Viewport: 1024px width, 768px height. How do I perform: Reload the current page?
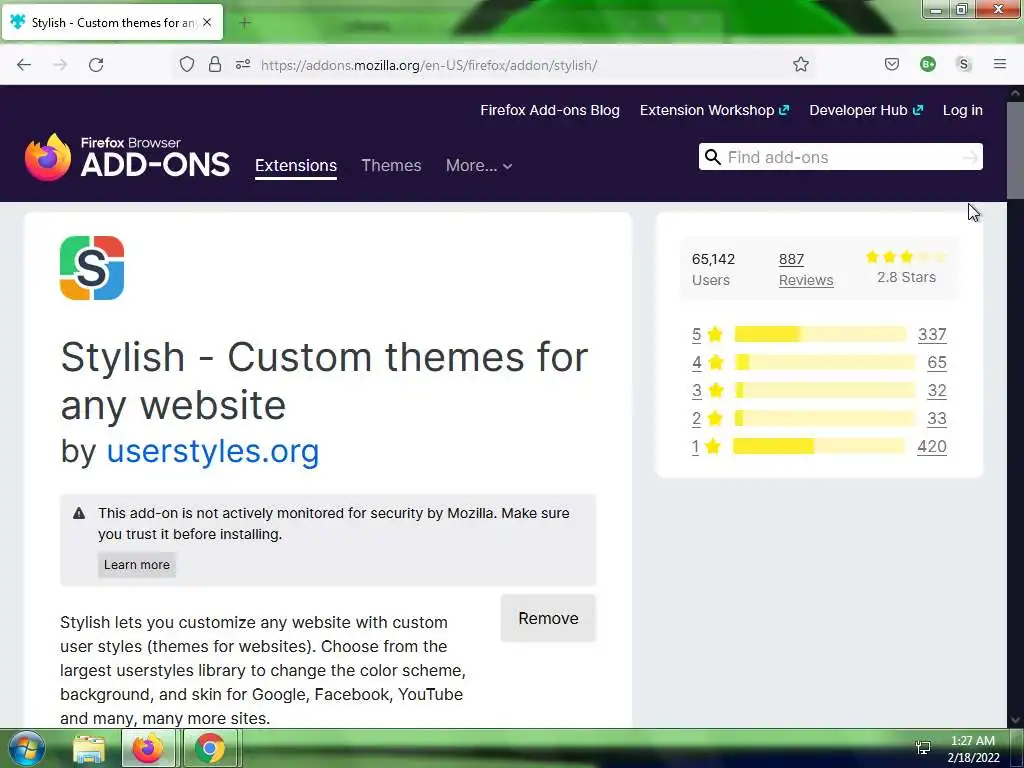click(96, 65)
